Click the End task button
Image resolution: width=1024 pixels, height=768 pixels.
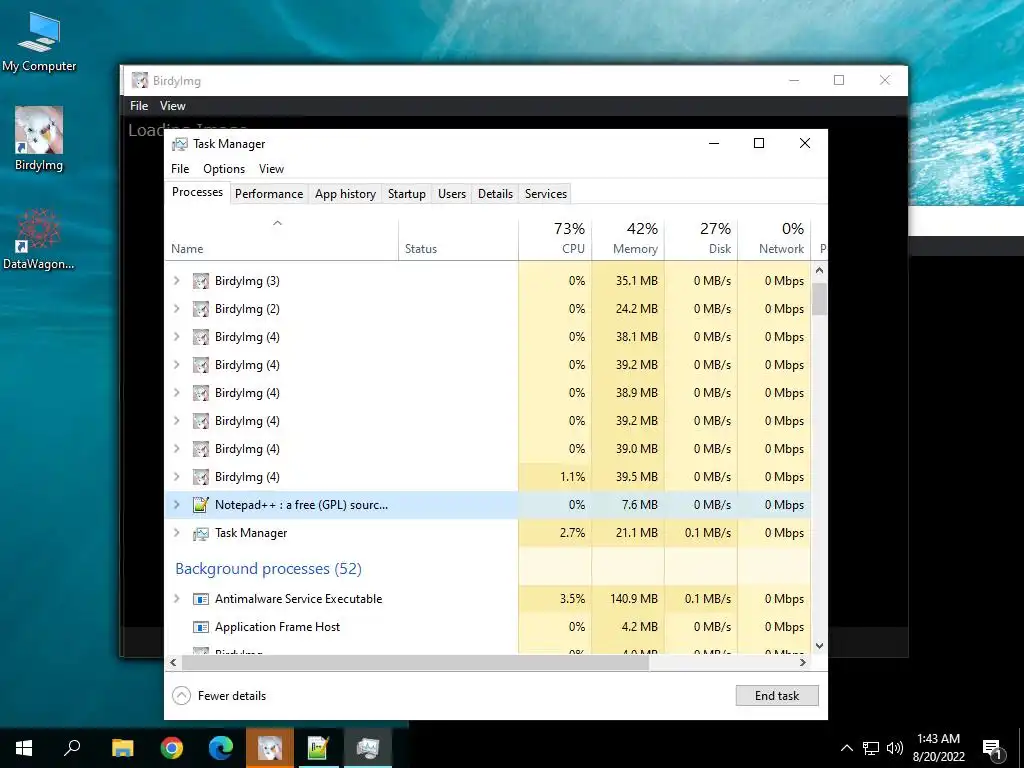click(777, 696)
